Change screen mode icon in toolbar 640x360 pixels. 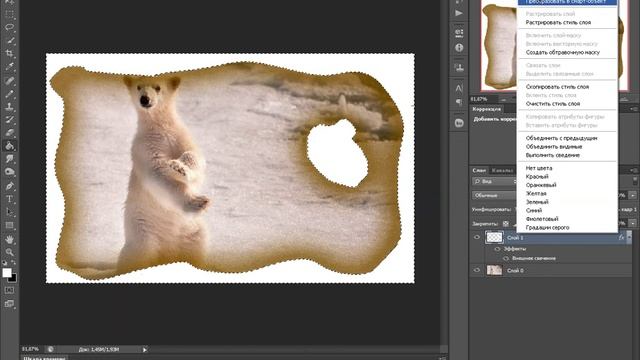click(9, 304)
